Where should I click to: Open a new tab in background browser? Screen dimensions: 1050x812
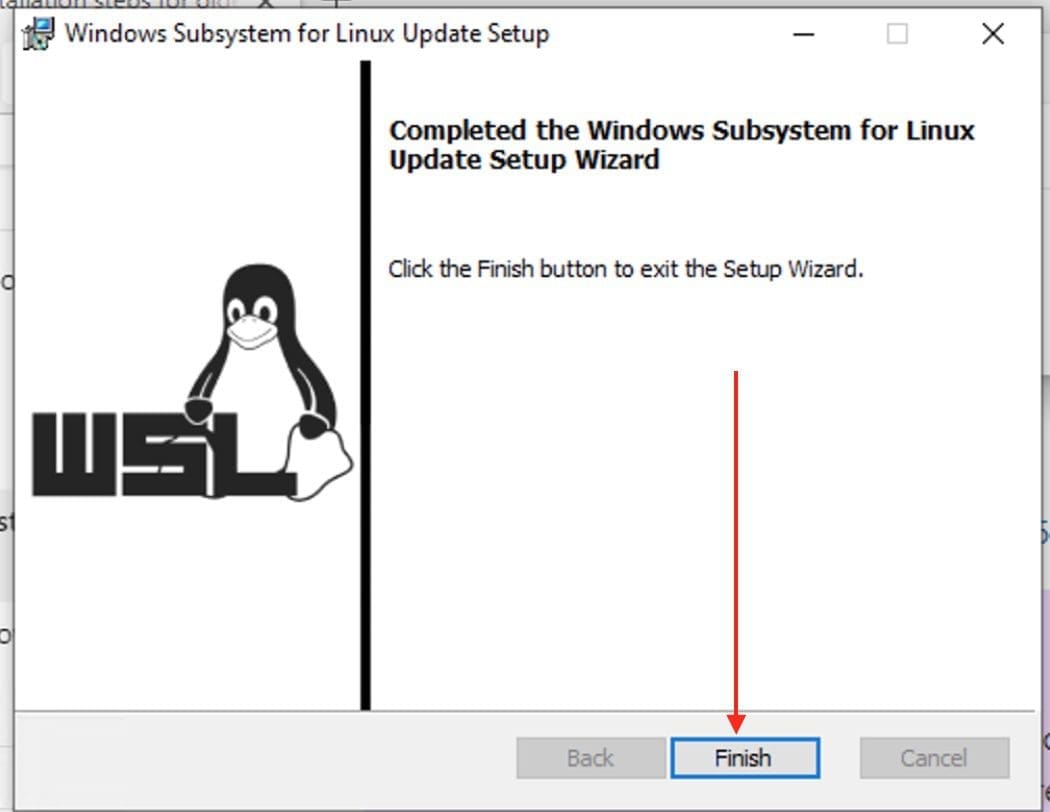(335, 3)
